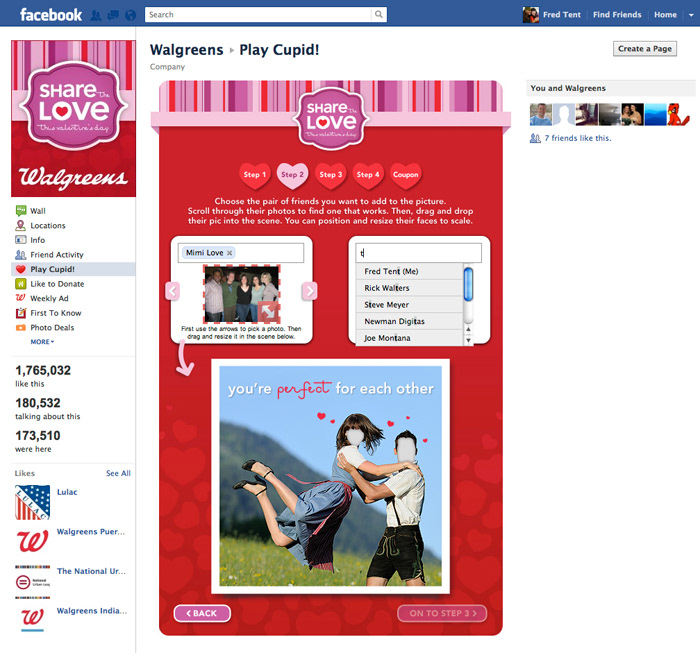700x653 pixels.
Task: Click the Create a Page button
Action: (645, 49)
